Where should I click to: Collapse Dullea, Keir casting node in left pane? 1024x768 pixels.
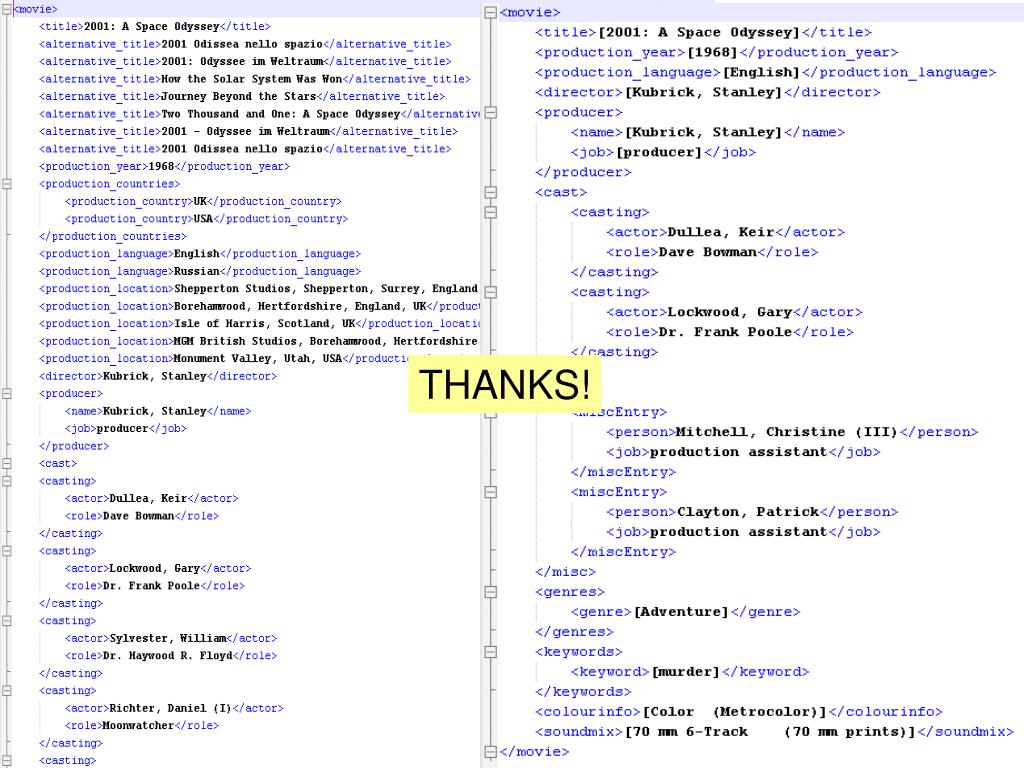6,481
